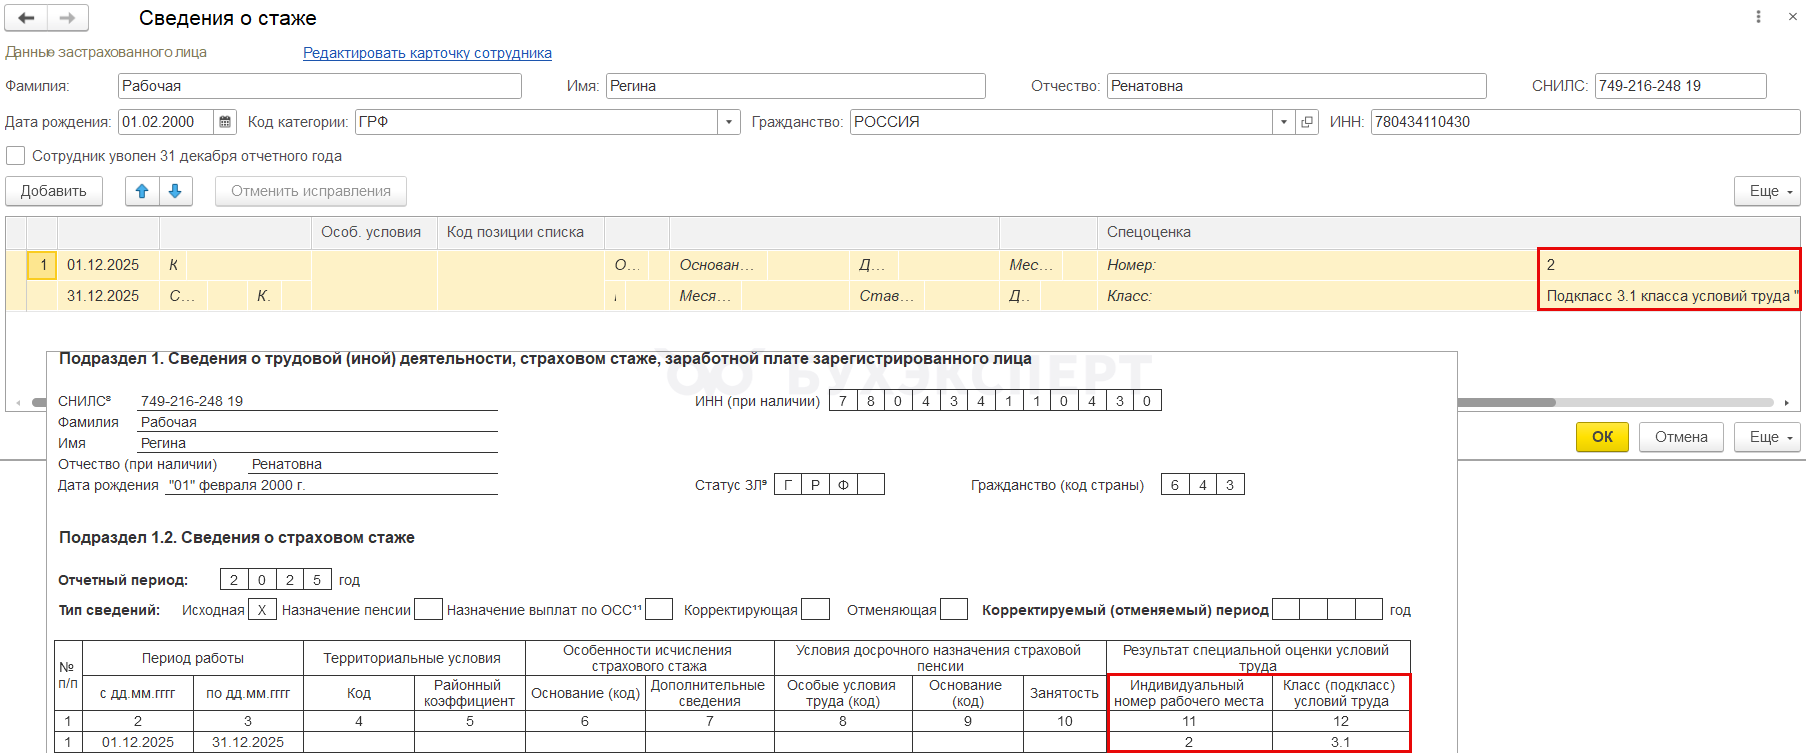Expand the Гражданство dropdown list
The width and height of the screenshot is (1806, 753).
1283,122
